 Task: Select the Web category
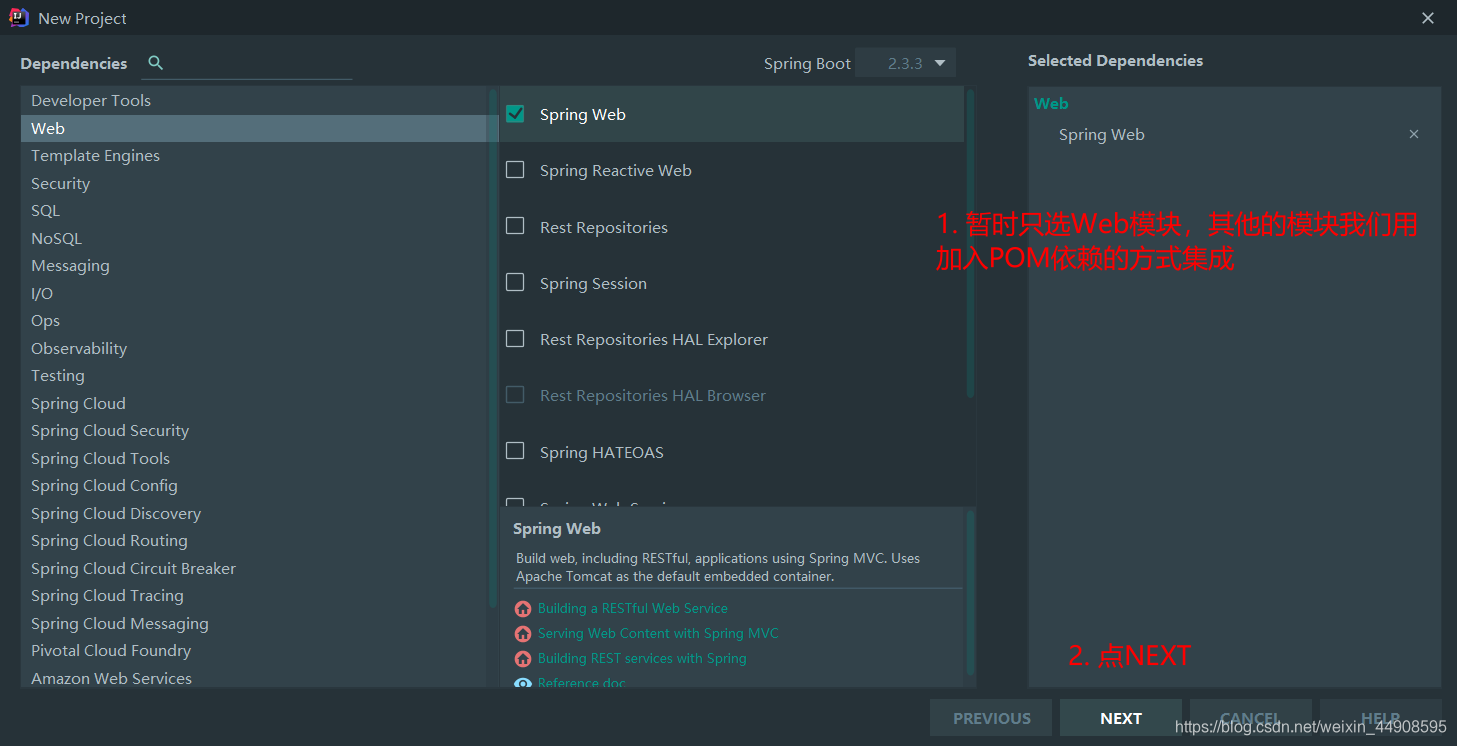coord(255,128)
